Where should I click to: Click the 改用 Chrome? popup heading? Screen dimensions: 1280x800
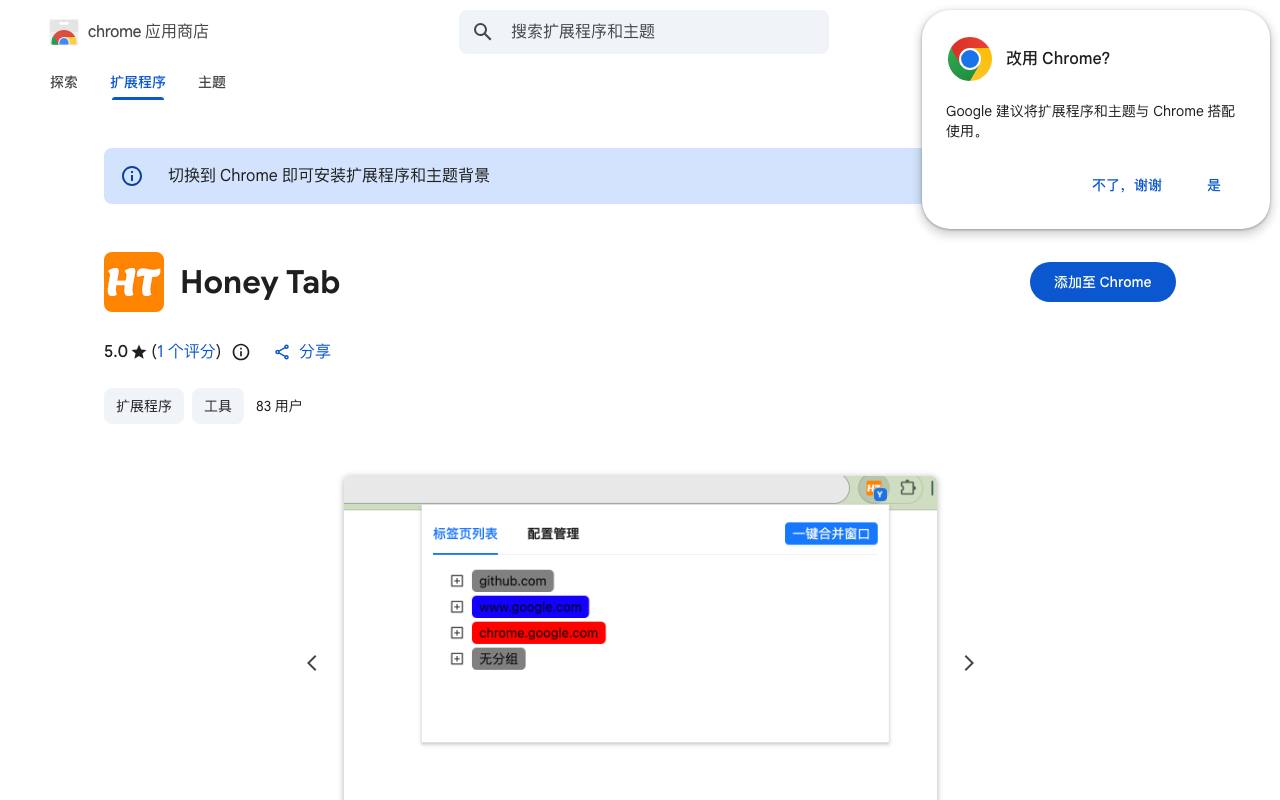point(1058,59)
